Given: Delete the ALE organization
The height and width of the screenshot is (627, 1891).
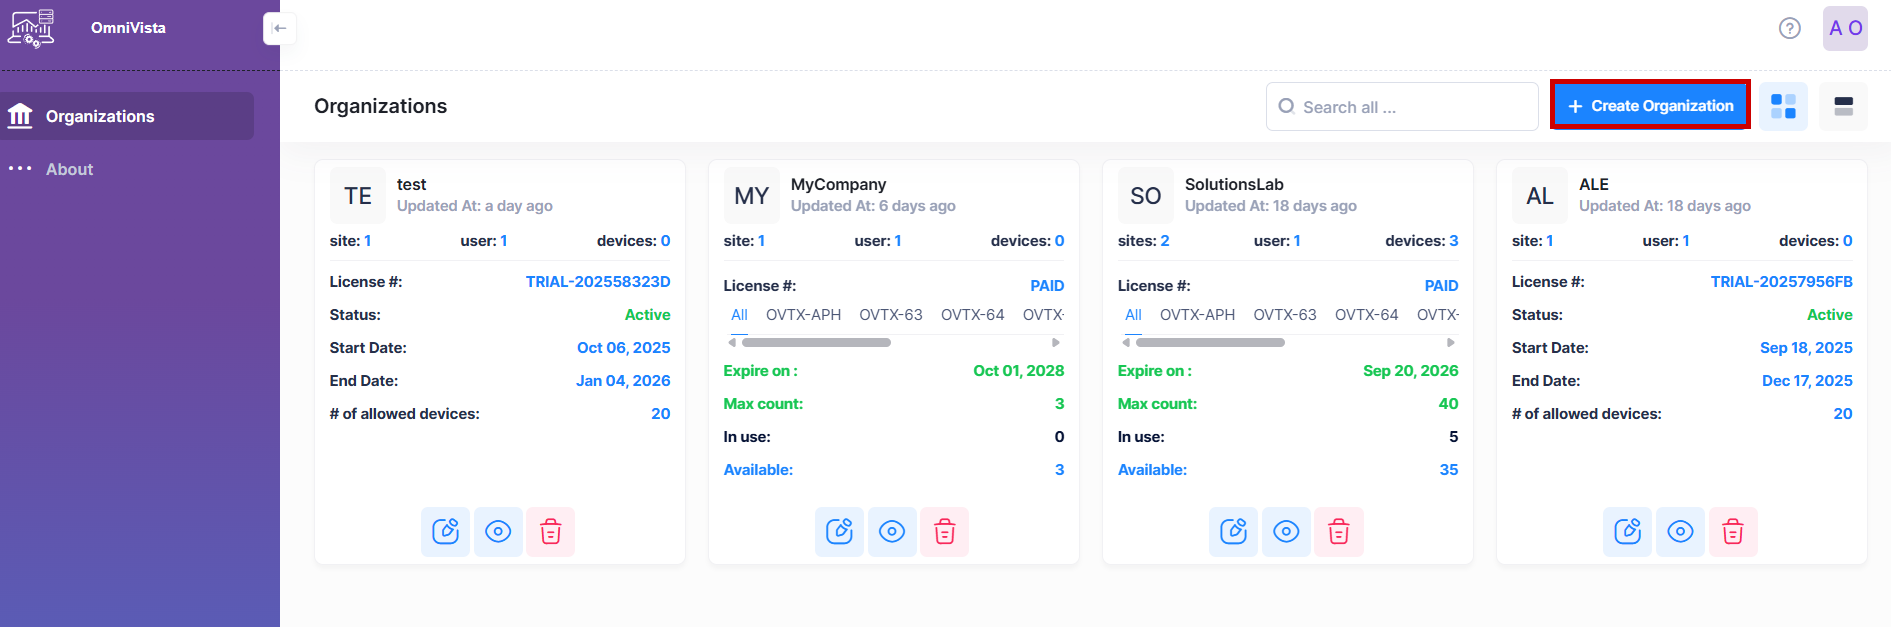Looking at the screenshot, I should tap(1732, 531).
